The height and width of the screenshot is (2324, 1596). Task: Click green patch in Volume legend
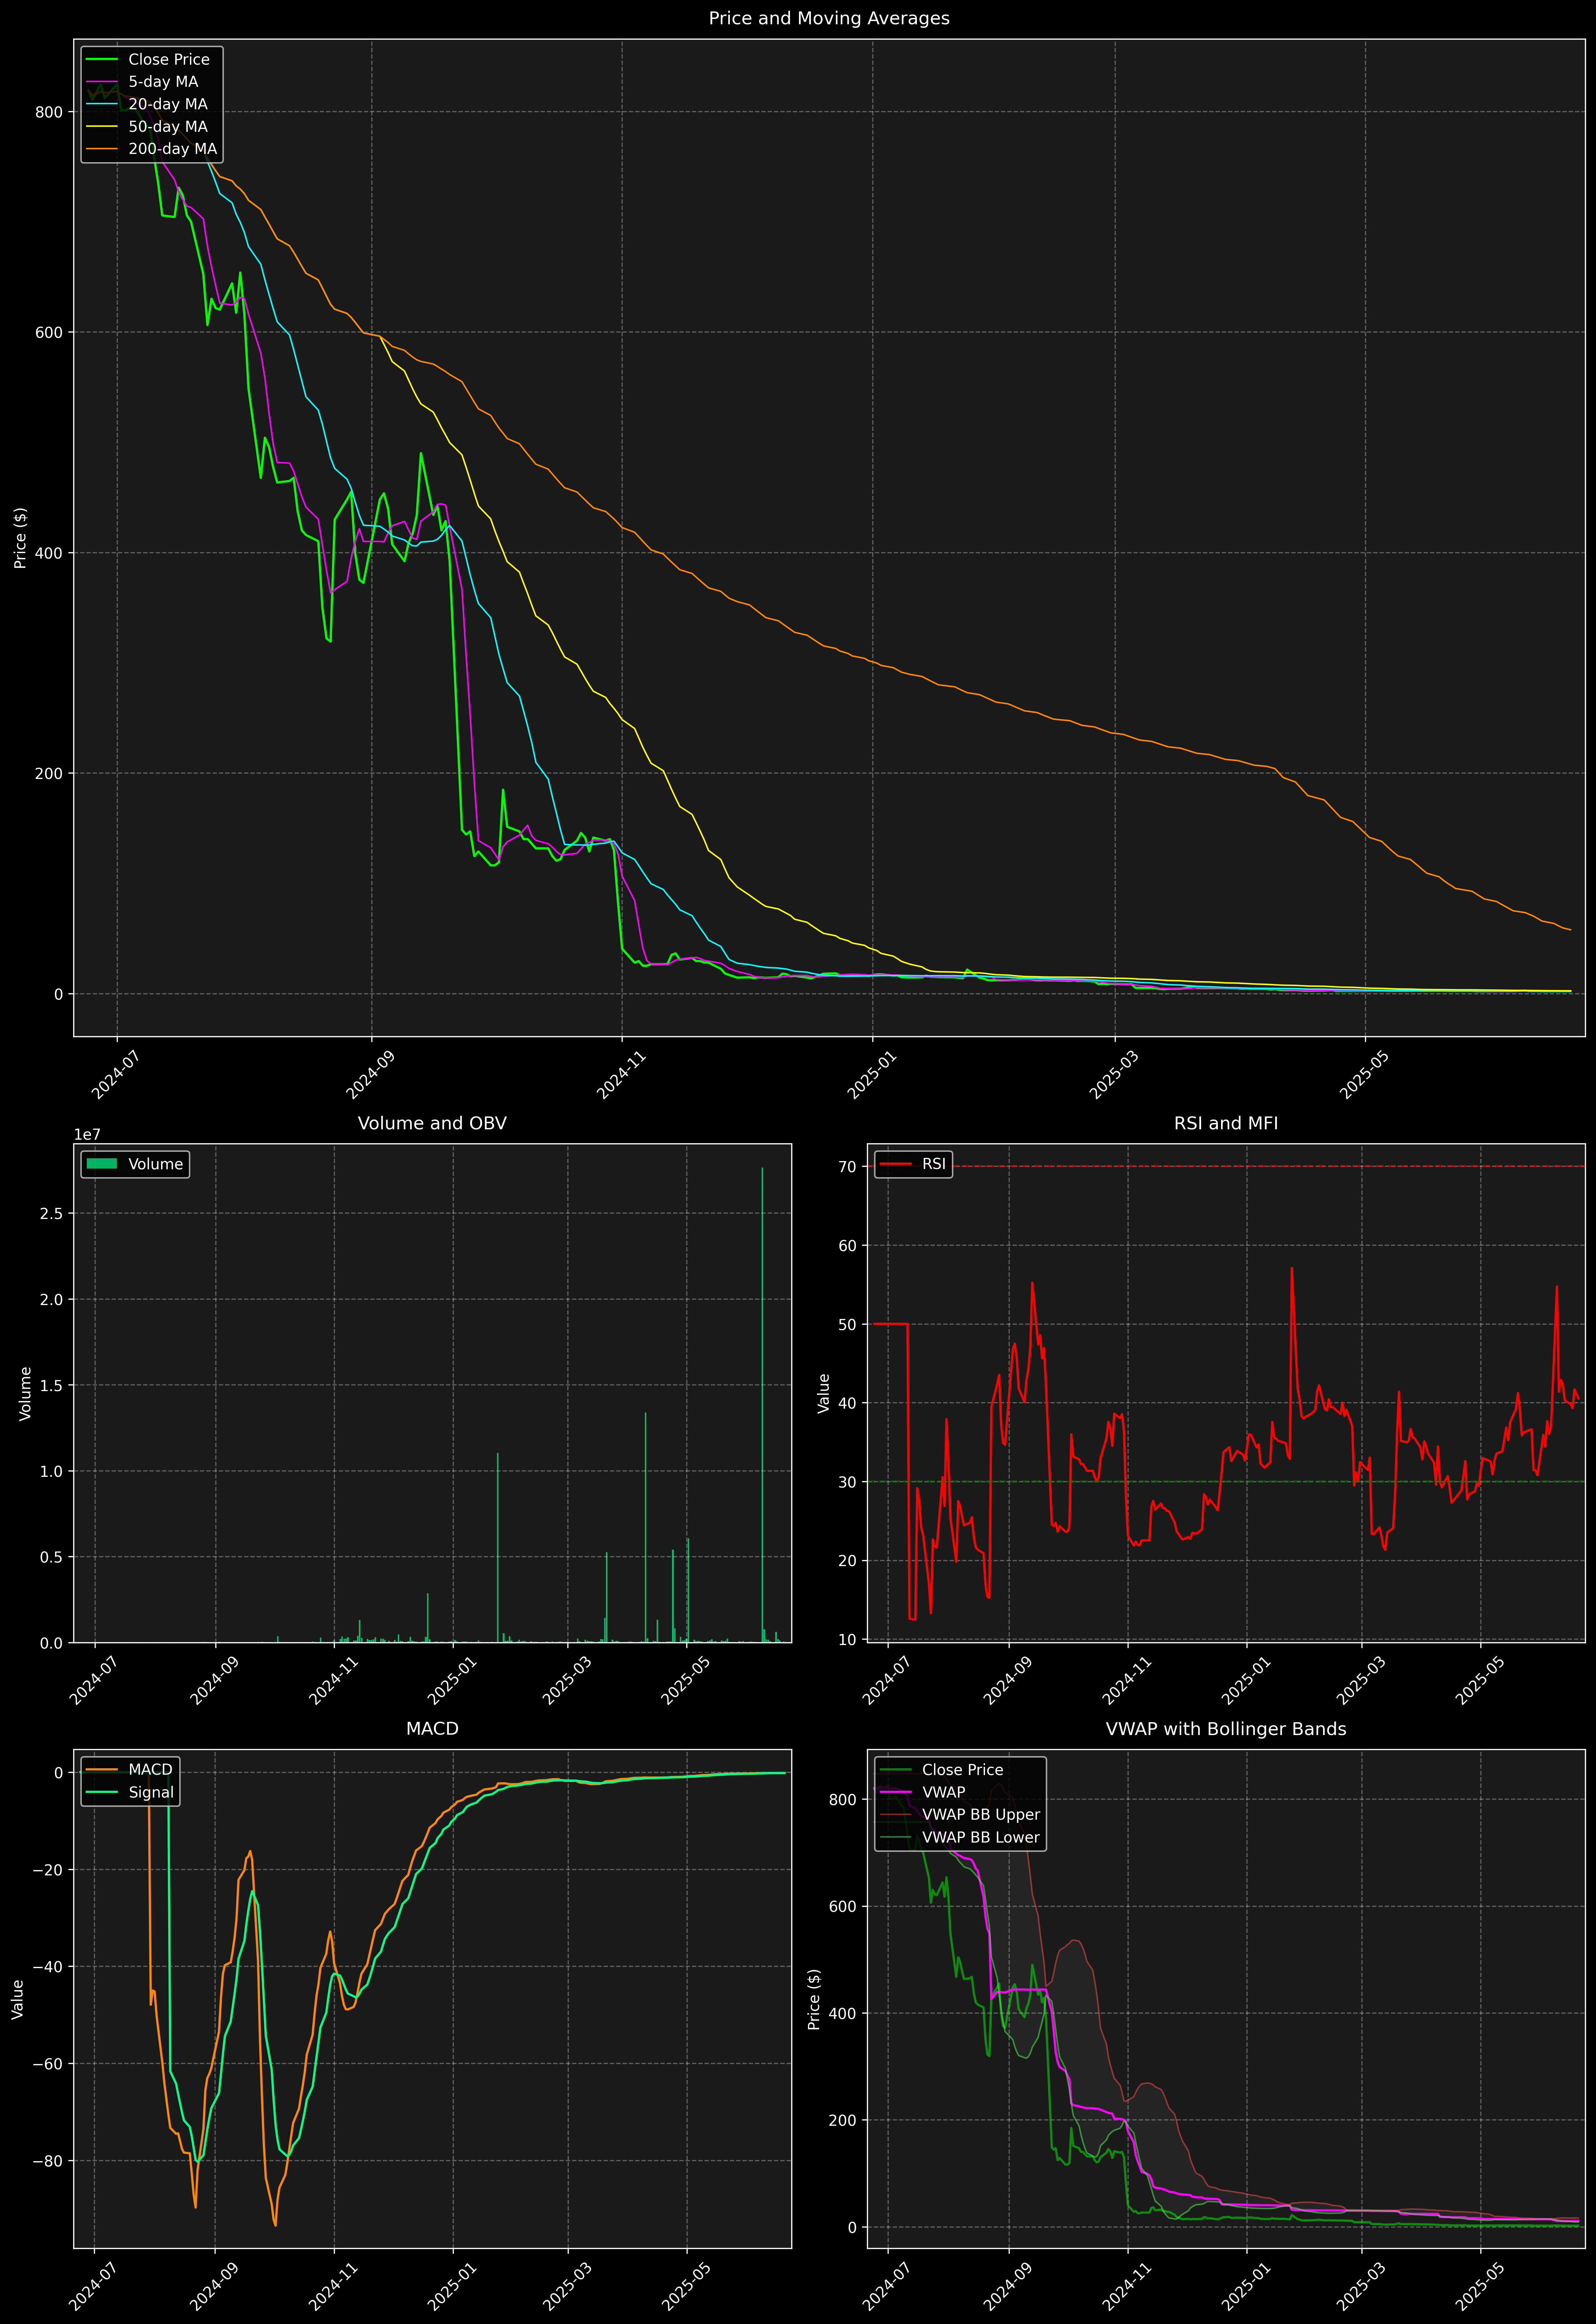click(103, 1164)
